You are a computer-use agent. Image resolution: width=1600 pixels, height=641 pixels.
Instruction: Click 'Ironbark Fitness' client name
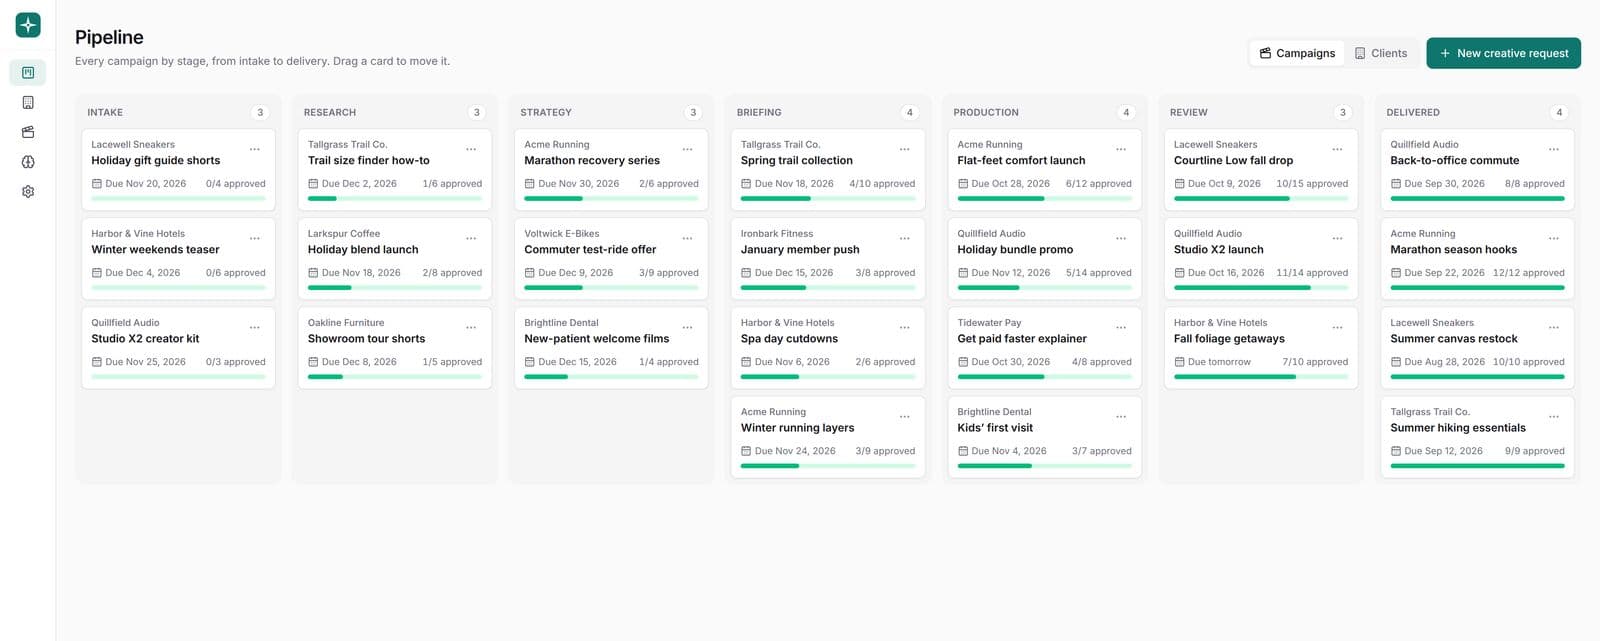pyautogui.click(x=777, y=234)
